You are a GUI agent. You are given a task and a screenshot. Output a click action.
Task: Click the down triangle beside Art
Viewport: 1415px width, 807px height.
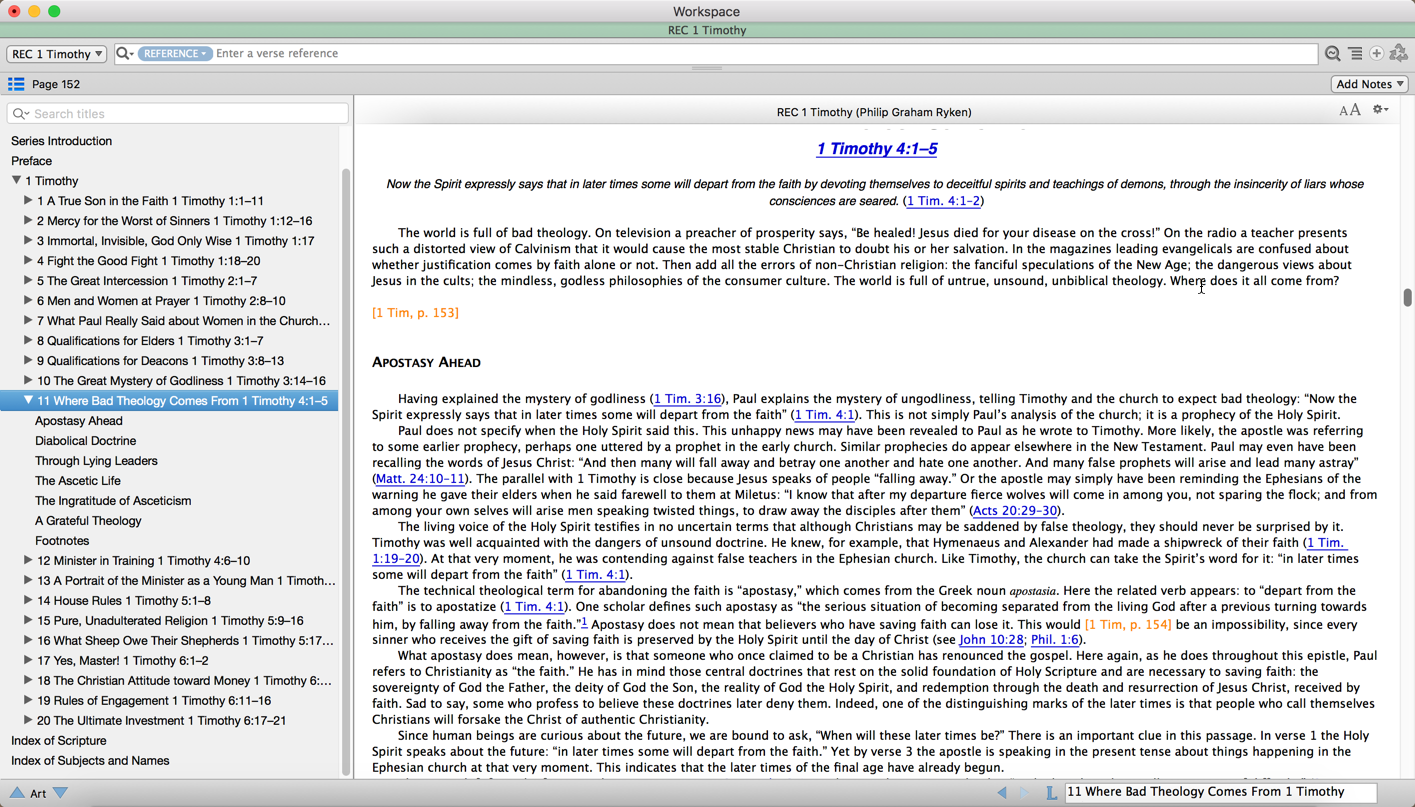pyautogui.click(x=61, y=793)
